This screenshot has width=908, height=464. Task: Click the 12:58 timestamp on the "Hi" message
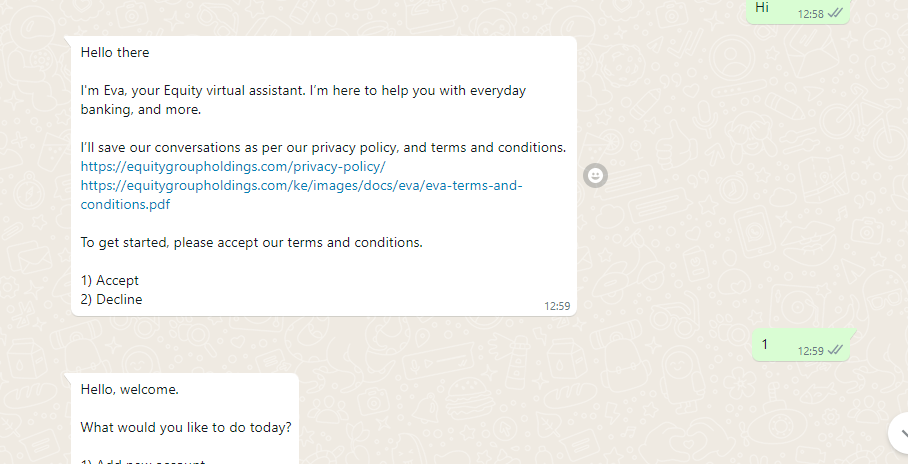(811, 14)
